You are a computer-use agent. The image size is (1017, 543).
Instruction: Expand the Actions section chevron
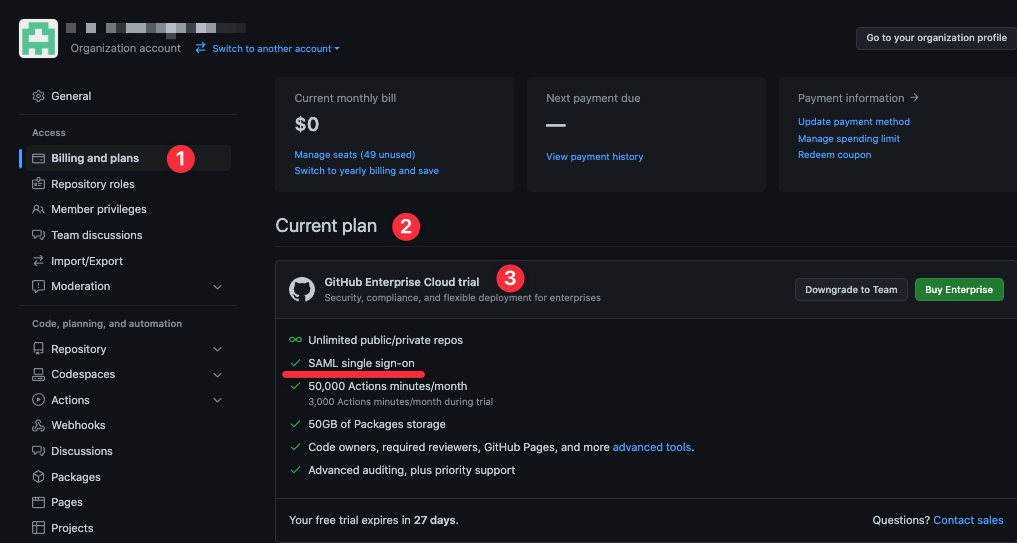218,400
